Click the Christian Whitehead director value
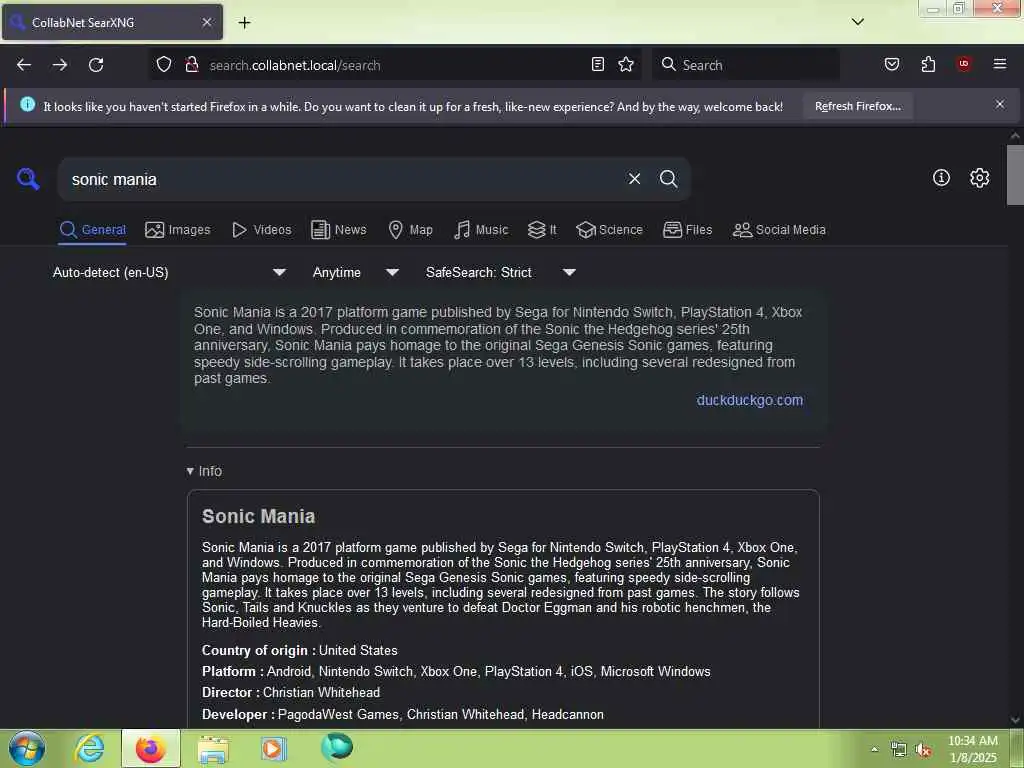1024x768 pixels. point(321,692)
